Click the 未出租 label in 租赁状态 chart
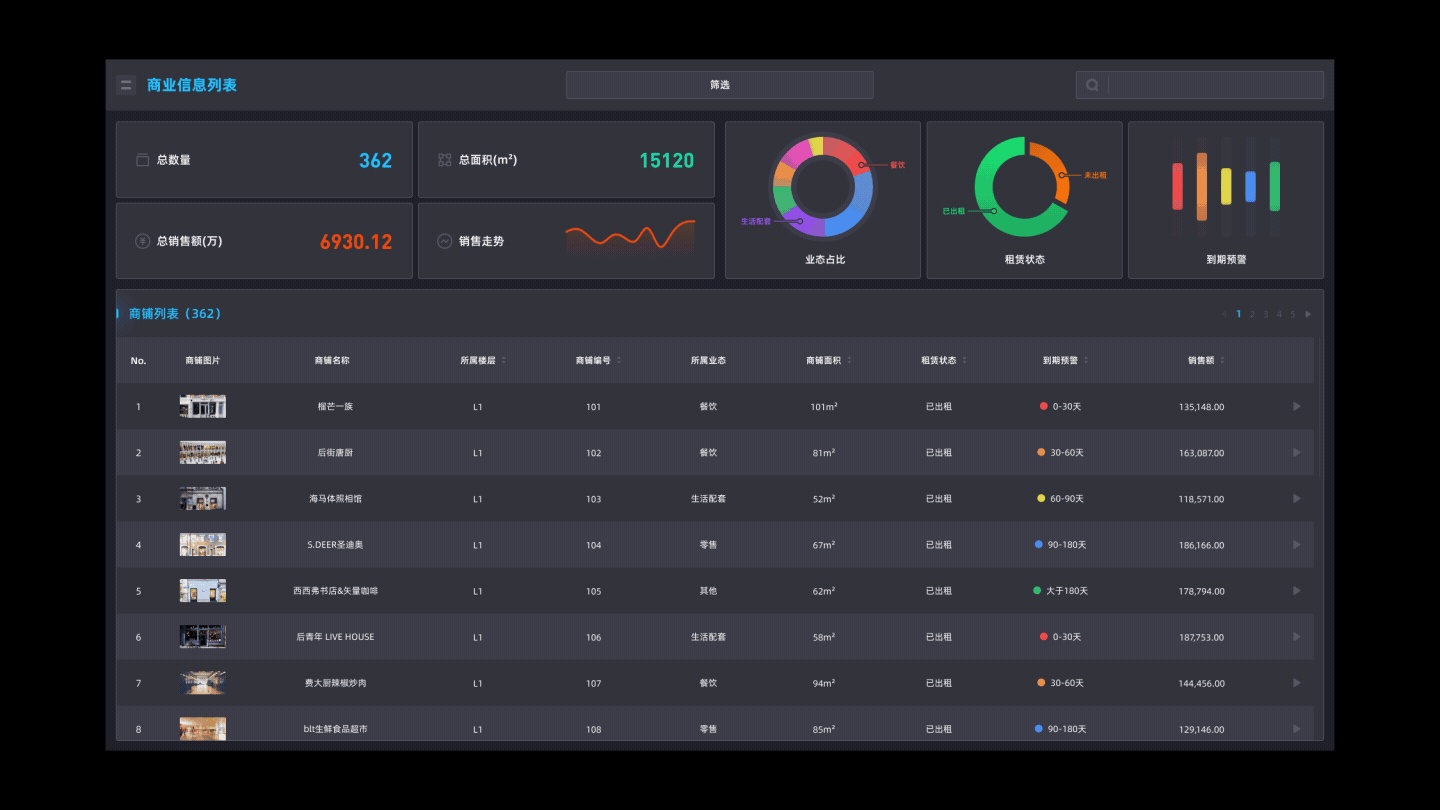 point(1095,175)
